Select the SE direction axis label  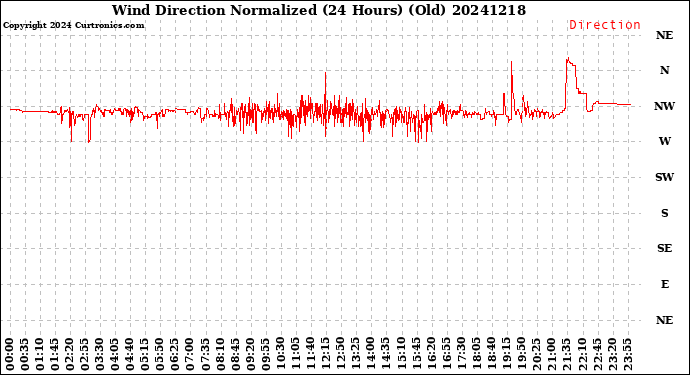(x=664, y=249)
